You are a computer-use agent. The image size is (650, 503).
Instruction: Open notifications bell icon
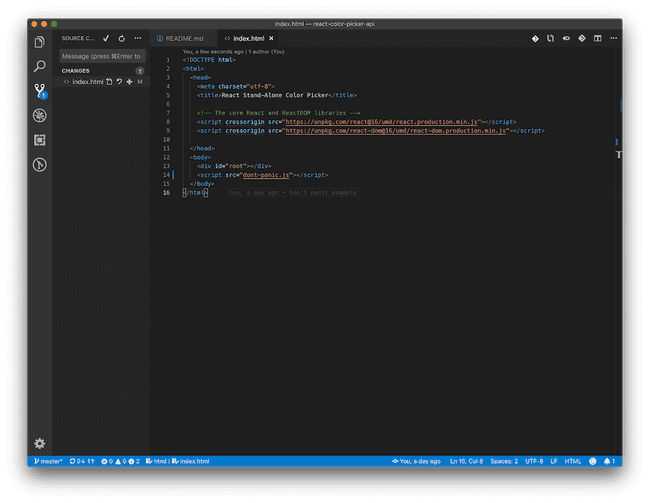pyautogui.click(x=609, y=461)
